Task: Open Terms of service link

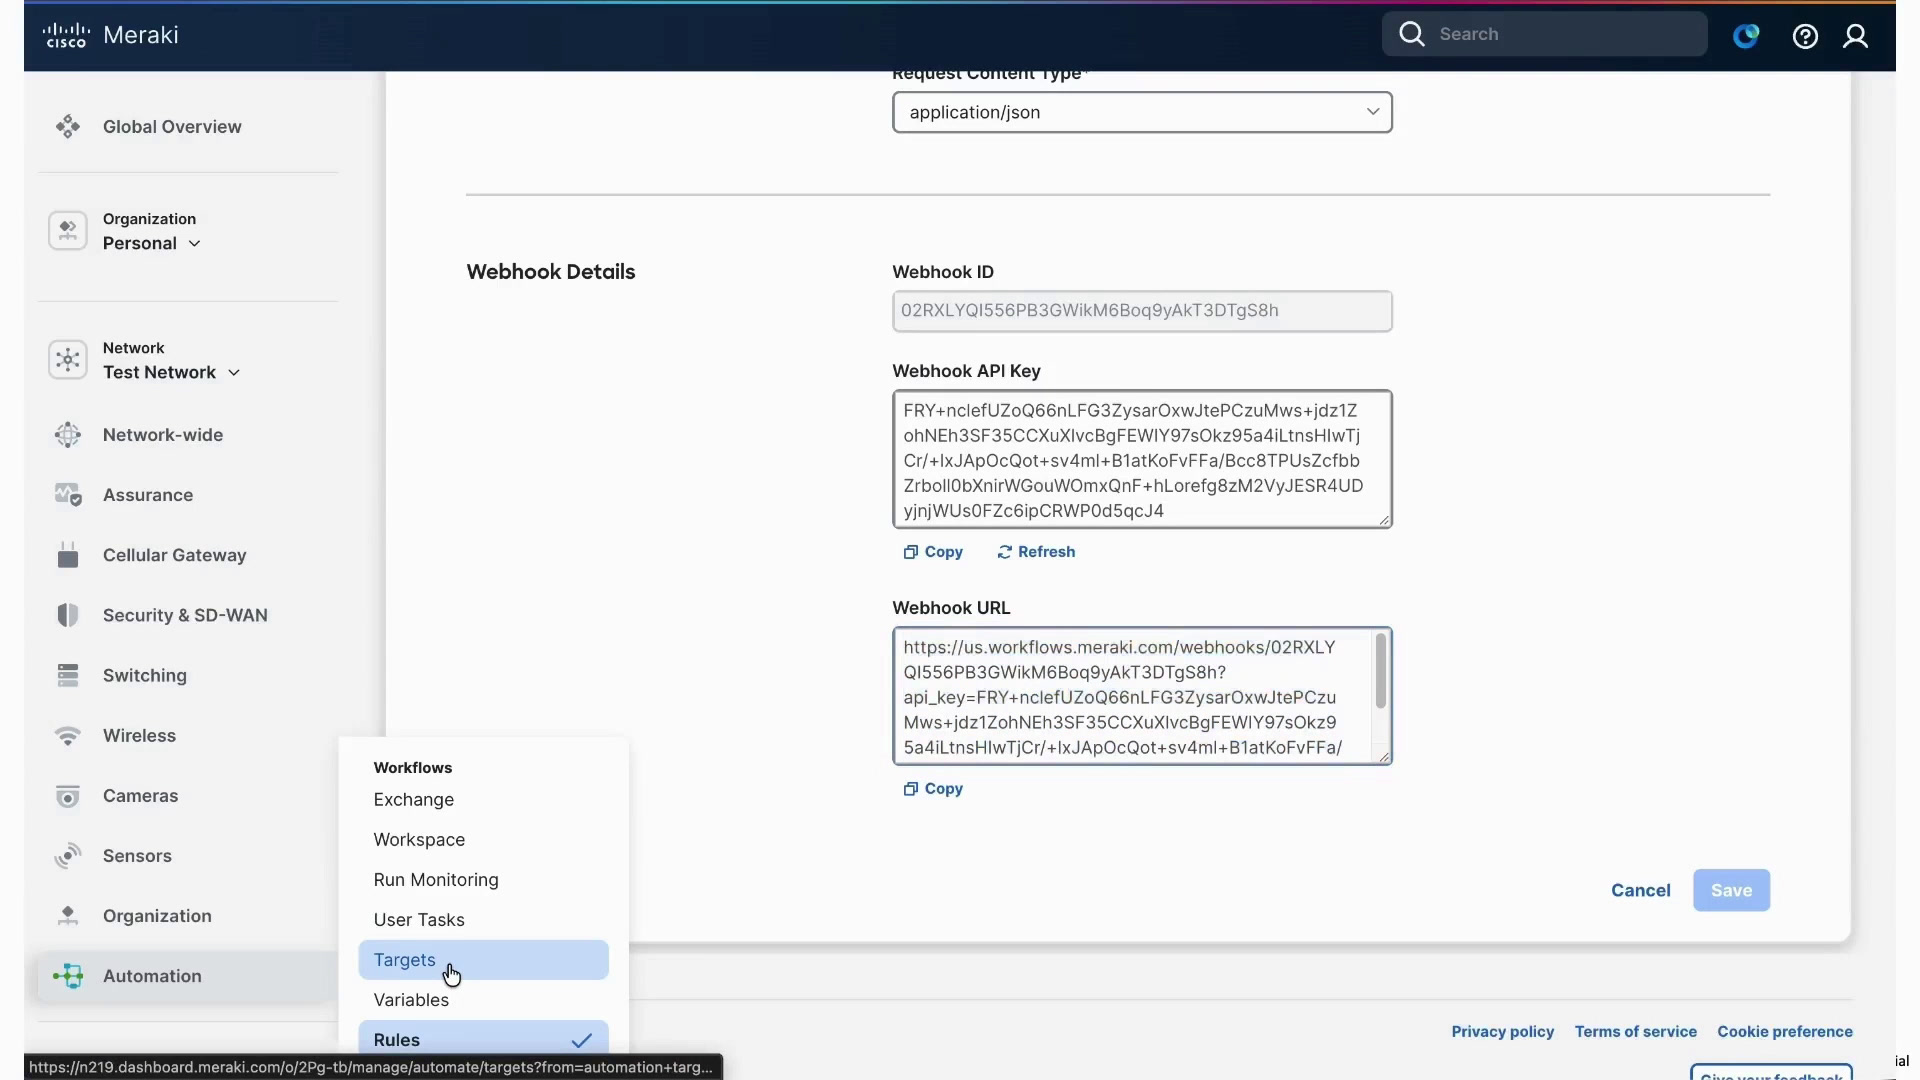Action: [1635, 1032]
